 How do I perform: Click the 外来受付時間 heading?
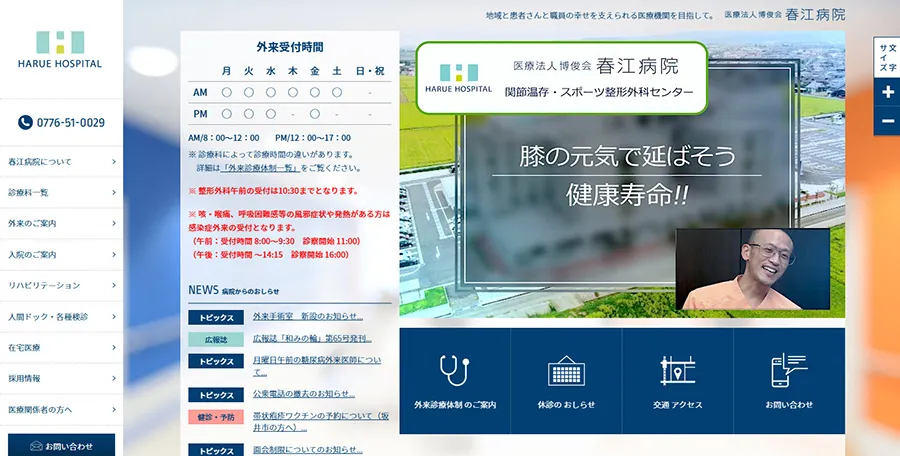click(x=290, y=47)
